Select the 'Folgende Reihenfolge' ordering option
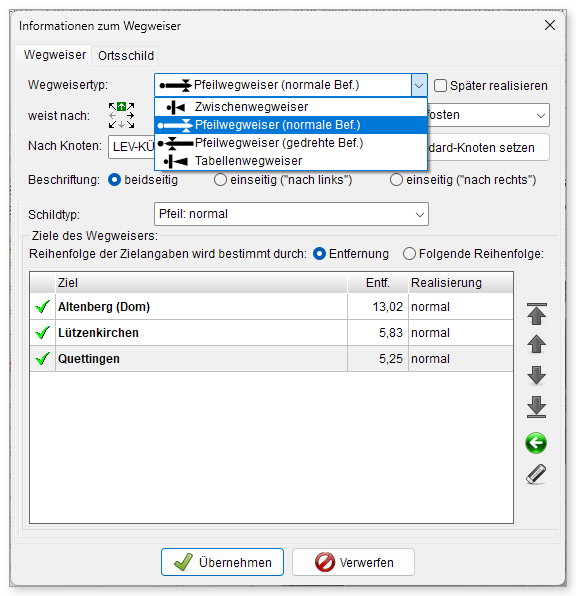The height and width of the screenshot is (596, 576). click(x=409, y=254)
